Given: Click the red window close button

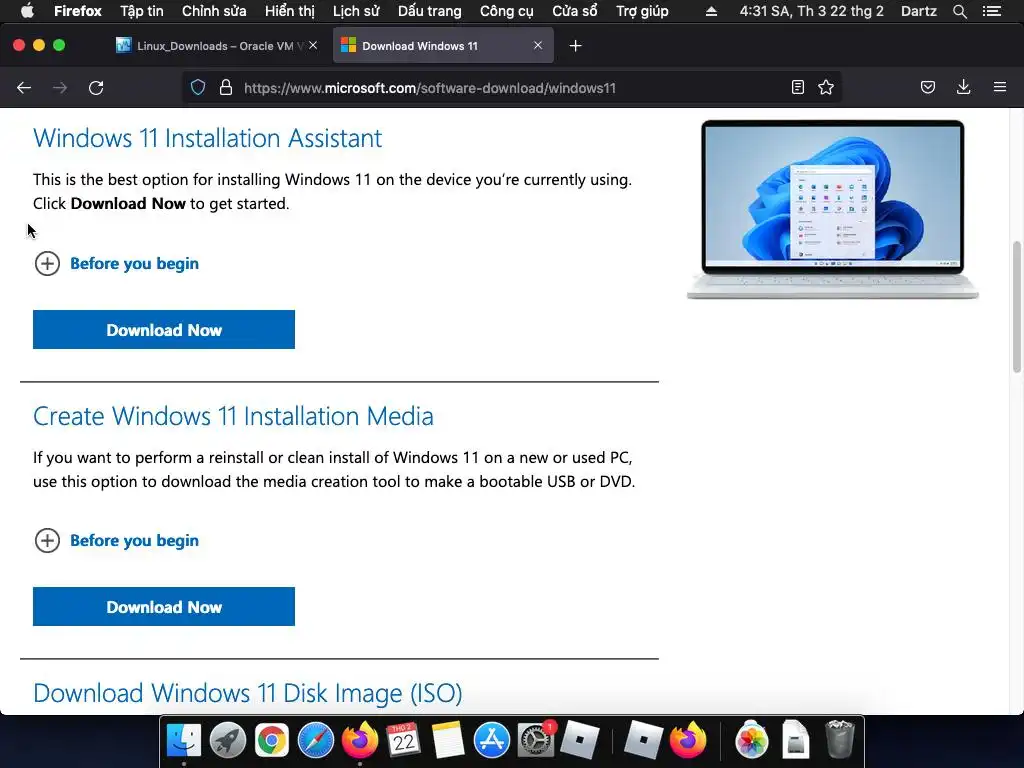Looking at the screenshot, I should coord(19,45).
